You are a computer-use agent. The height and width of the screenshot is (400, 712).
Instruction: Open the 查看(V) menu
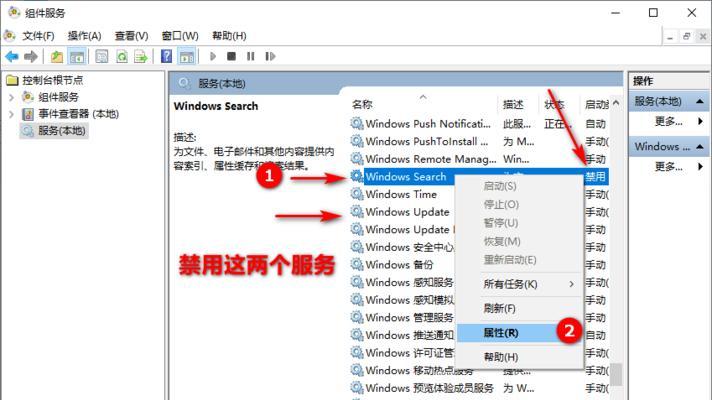pos(131,36)
